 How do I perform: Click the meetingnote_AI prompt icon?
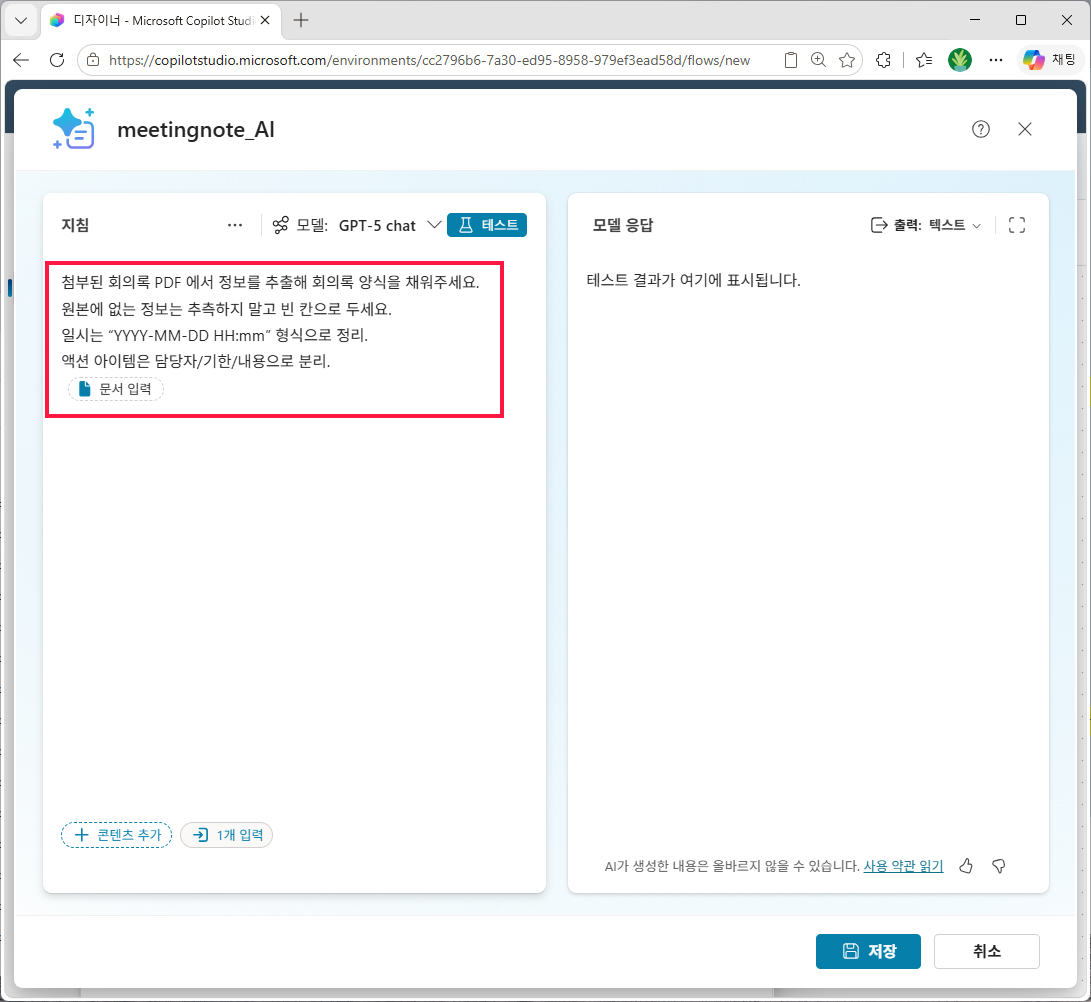tap(74, 129)
